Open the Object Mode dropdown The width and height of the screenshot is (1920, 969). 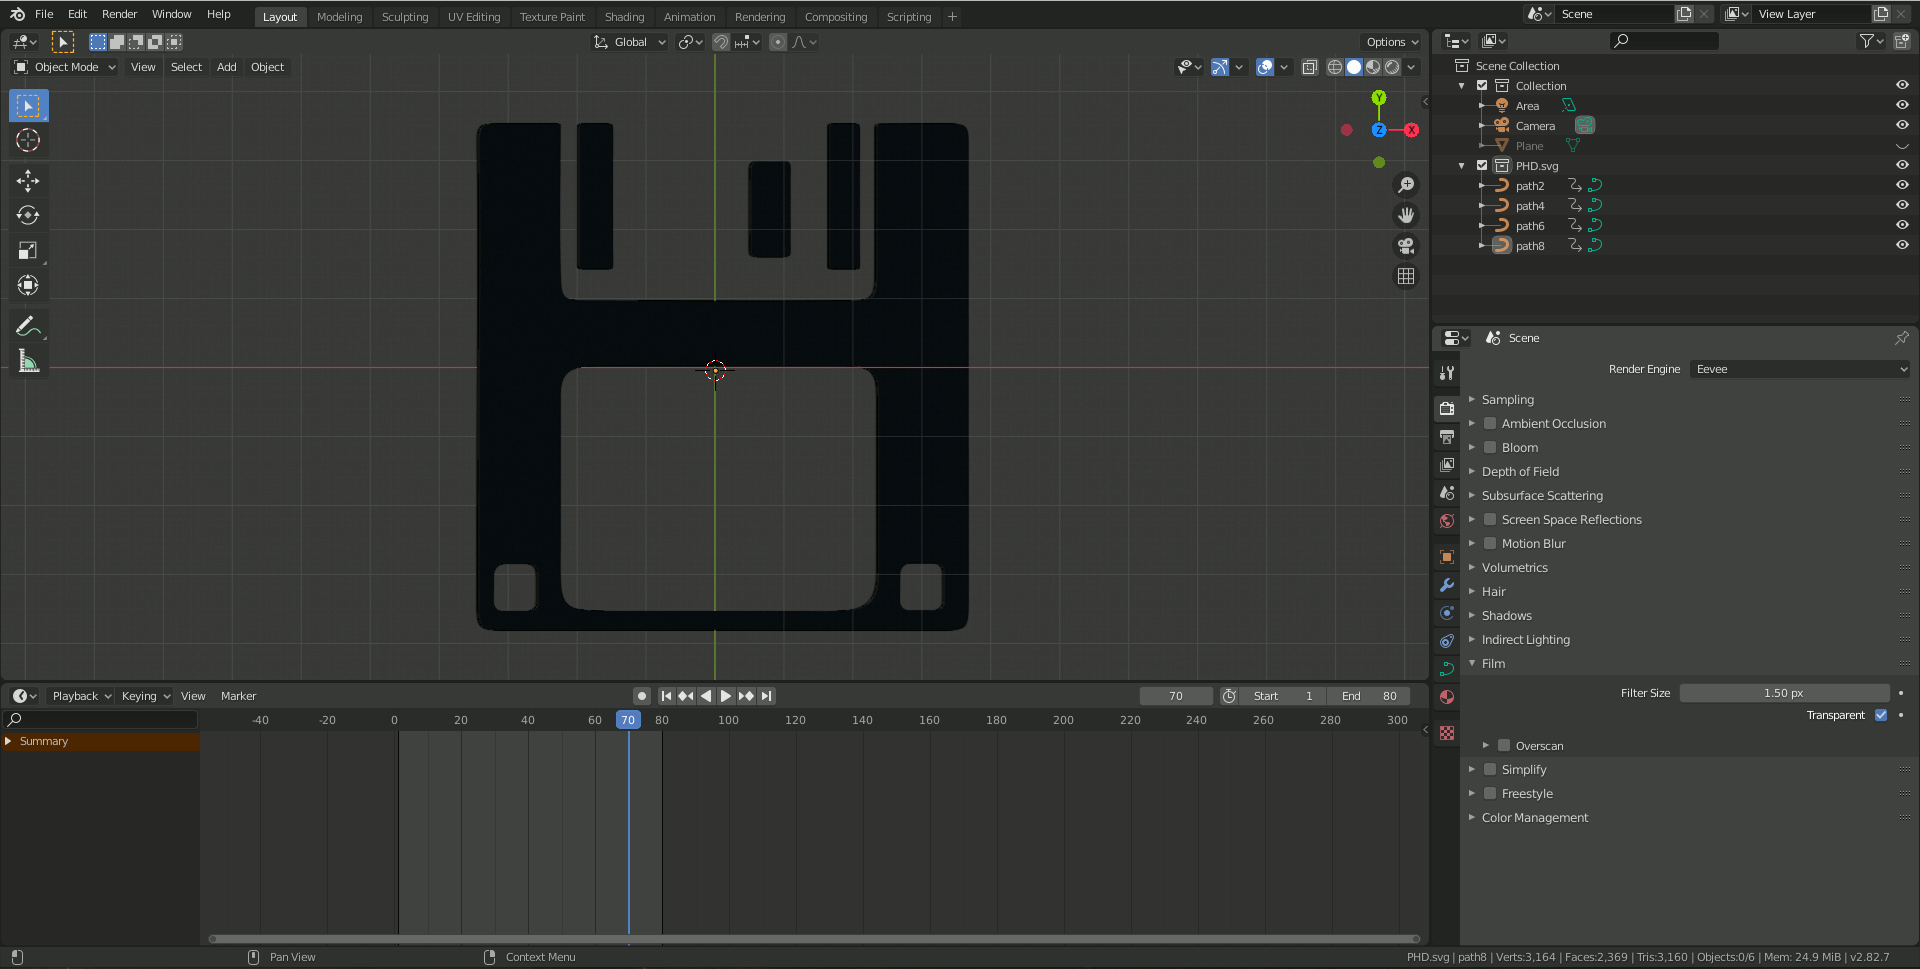click(x=65, y=67)
